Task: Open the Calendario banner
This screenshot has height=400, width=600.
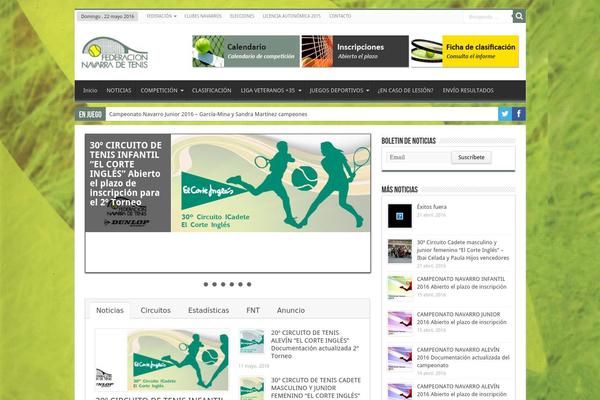Action: pyautogui.click(x=246, y=51)
